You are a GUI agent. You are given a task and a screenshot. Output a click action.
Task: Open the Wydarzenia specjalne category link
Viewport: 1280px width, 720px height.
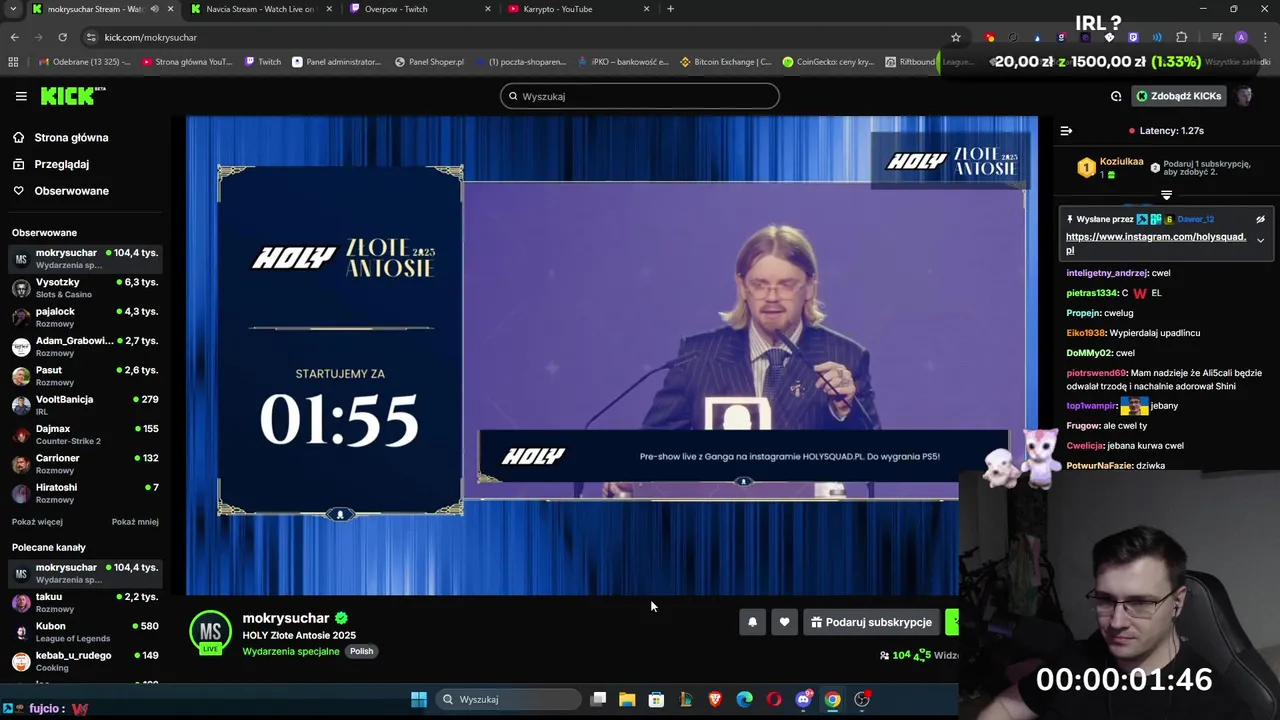pyautogui.click(x=290, y=651)
